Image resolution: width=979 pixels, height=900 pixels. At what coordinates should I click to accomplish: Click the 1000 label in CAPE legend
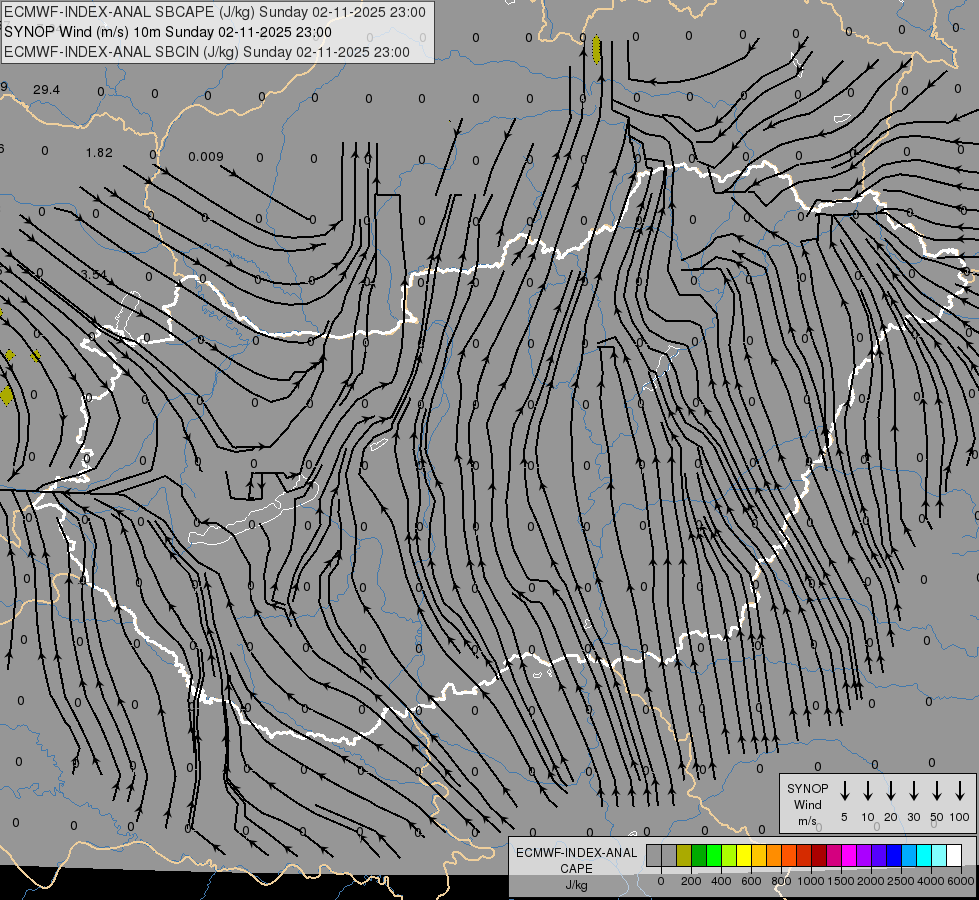pos(810,881)
